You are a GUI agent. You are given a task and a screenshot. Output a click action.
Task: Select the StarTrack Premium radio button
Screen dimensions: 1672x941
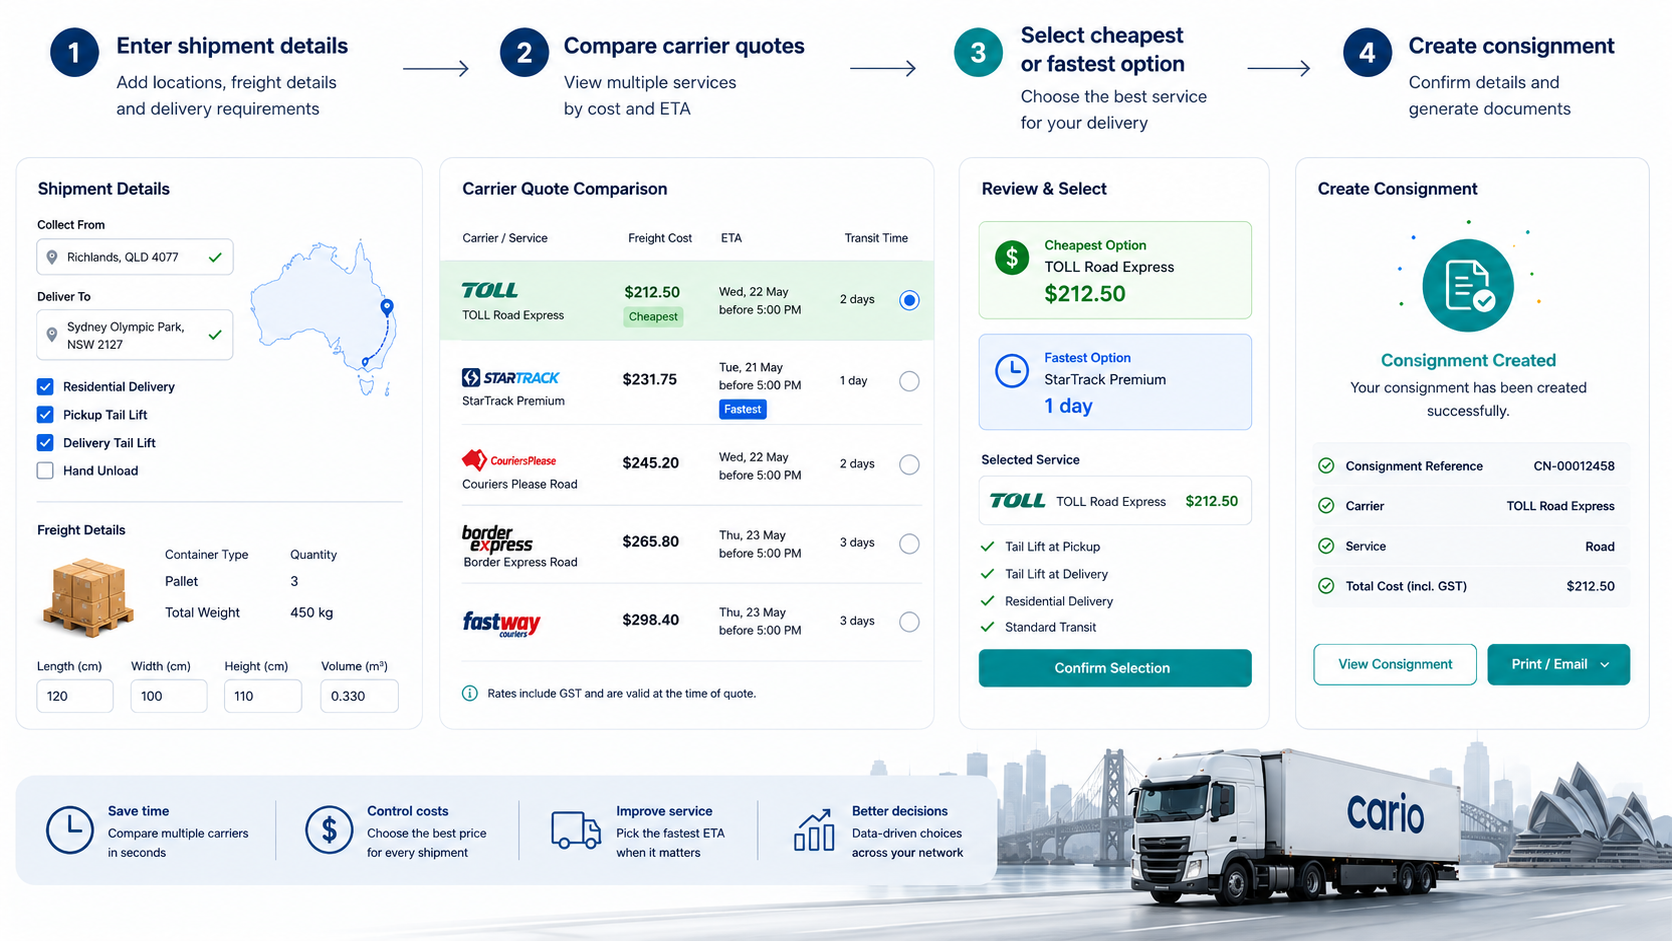(909, 381)
